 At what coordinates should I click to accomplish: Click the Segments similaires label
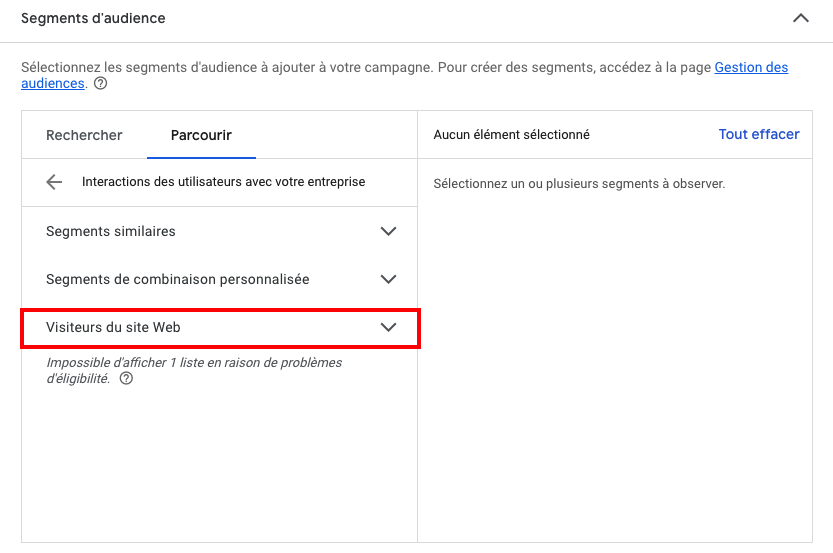110,231
